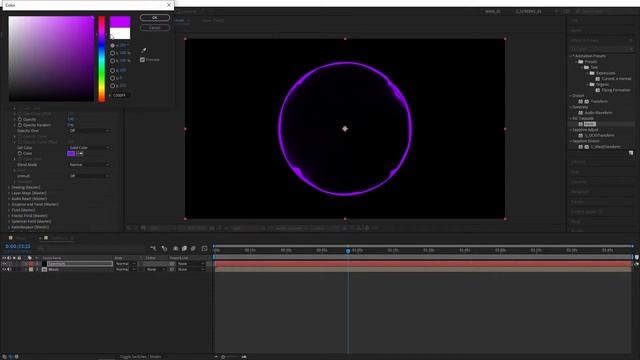Select the brightness B radio button
The height and width of the screenshot is (360, 640).
112,60
